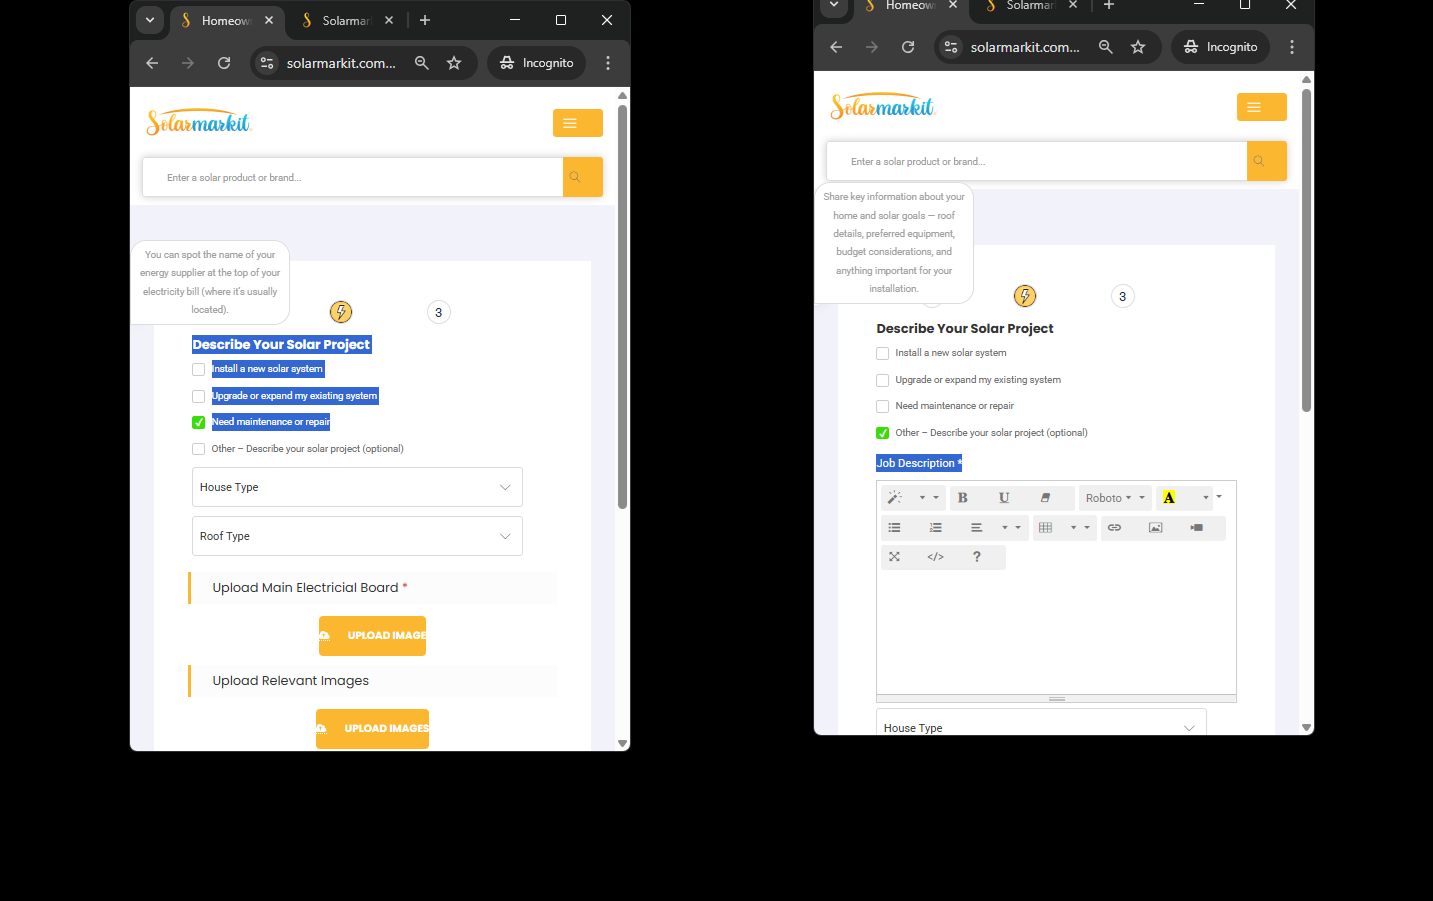Click the eraser icon to remove font style
Screen dimensions: 1433x901
pyautogui.click(x=1045, y=498)
